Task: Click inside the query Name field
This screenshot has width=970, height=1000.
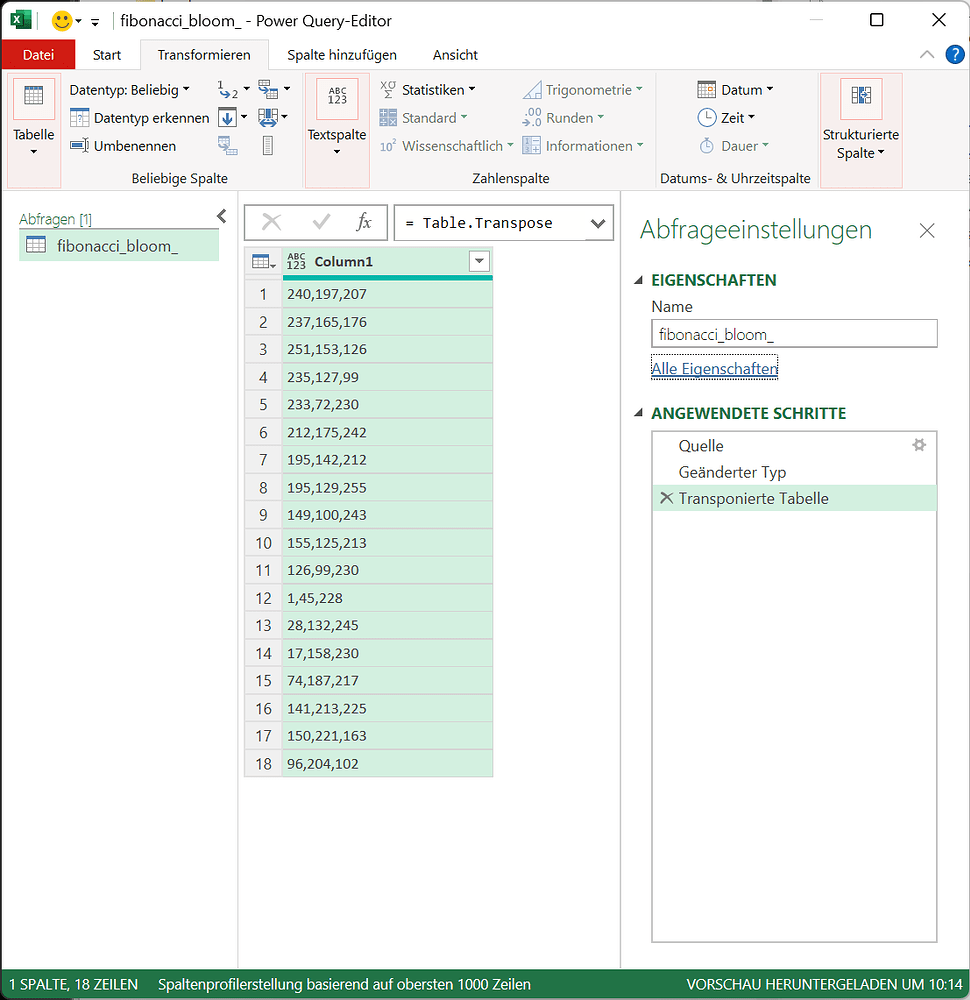Action: [x=794, y=334]
